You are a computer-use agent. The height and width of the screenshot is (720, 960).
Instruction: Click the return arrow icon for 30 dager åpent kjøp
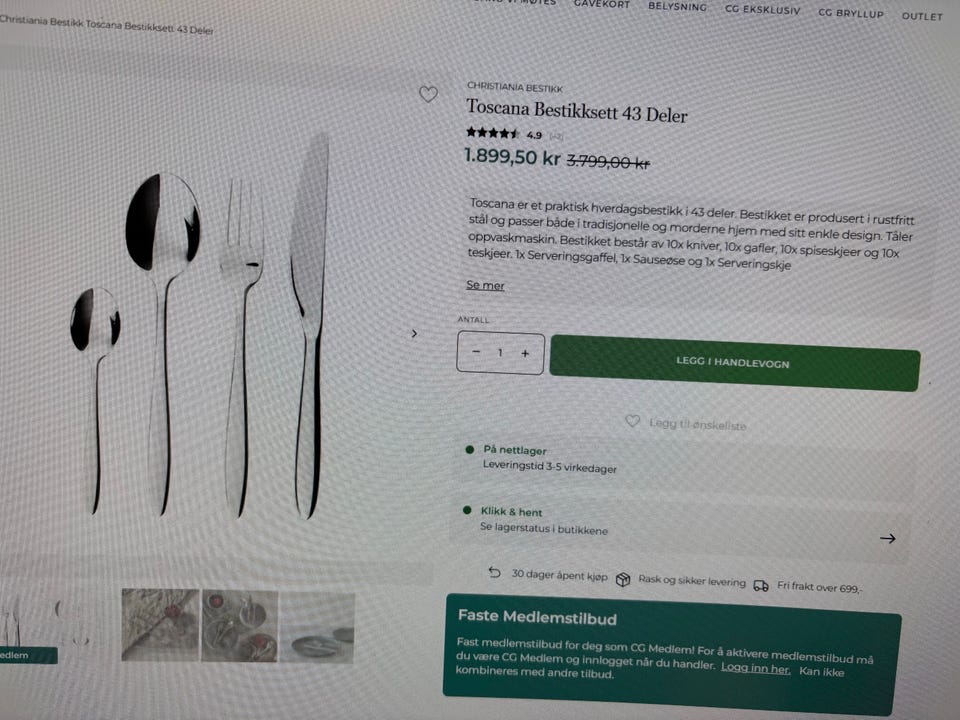click(494, 572)
